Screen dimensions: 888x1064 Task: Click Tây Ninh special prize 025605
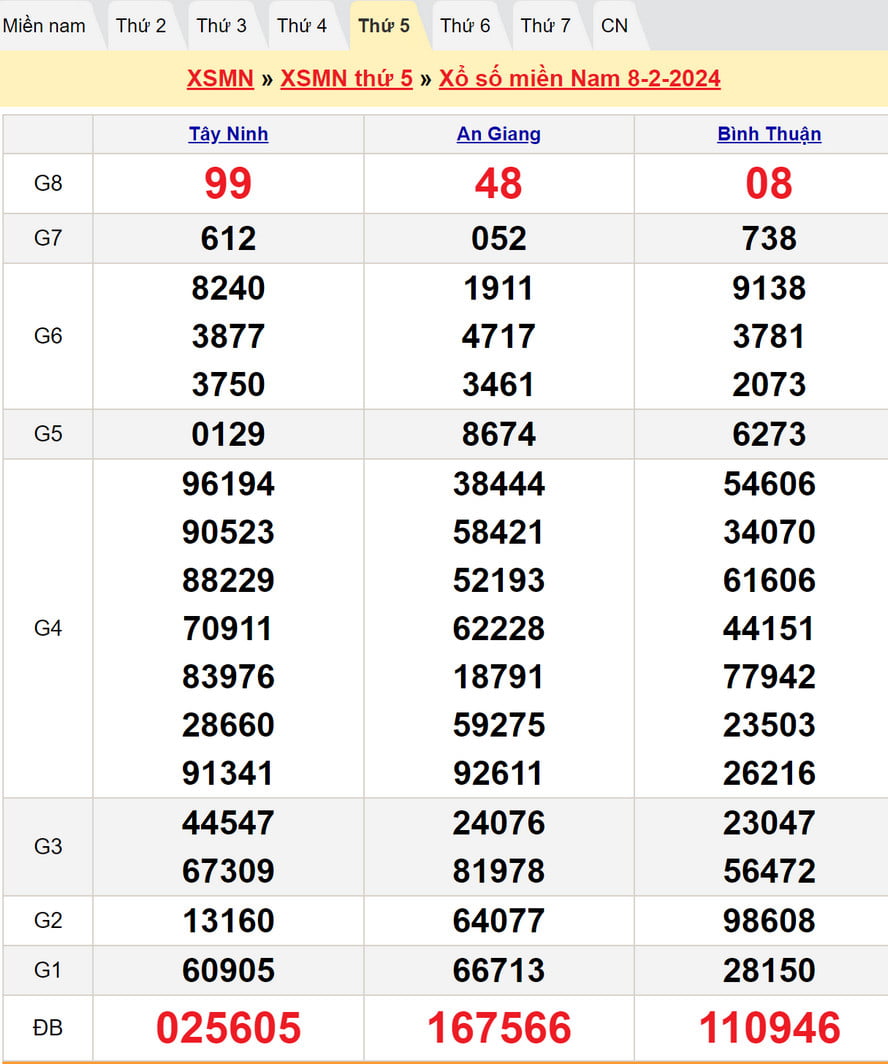tap(228, 1028)
